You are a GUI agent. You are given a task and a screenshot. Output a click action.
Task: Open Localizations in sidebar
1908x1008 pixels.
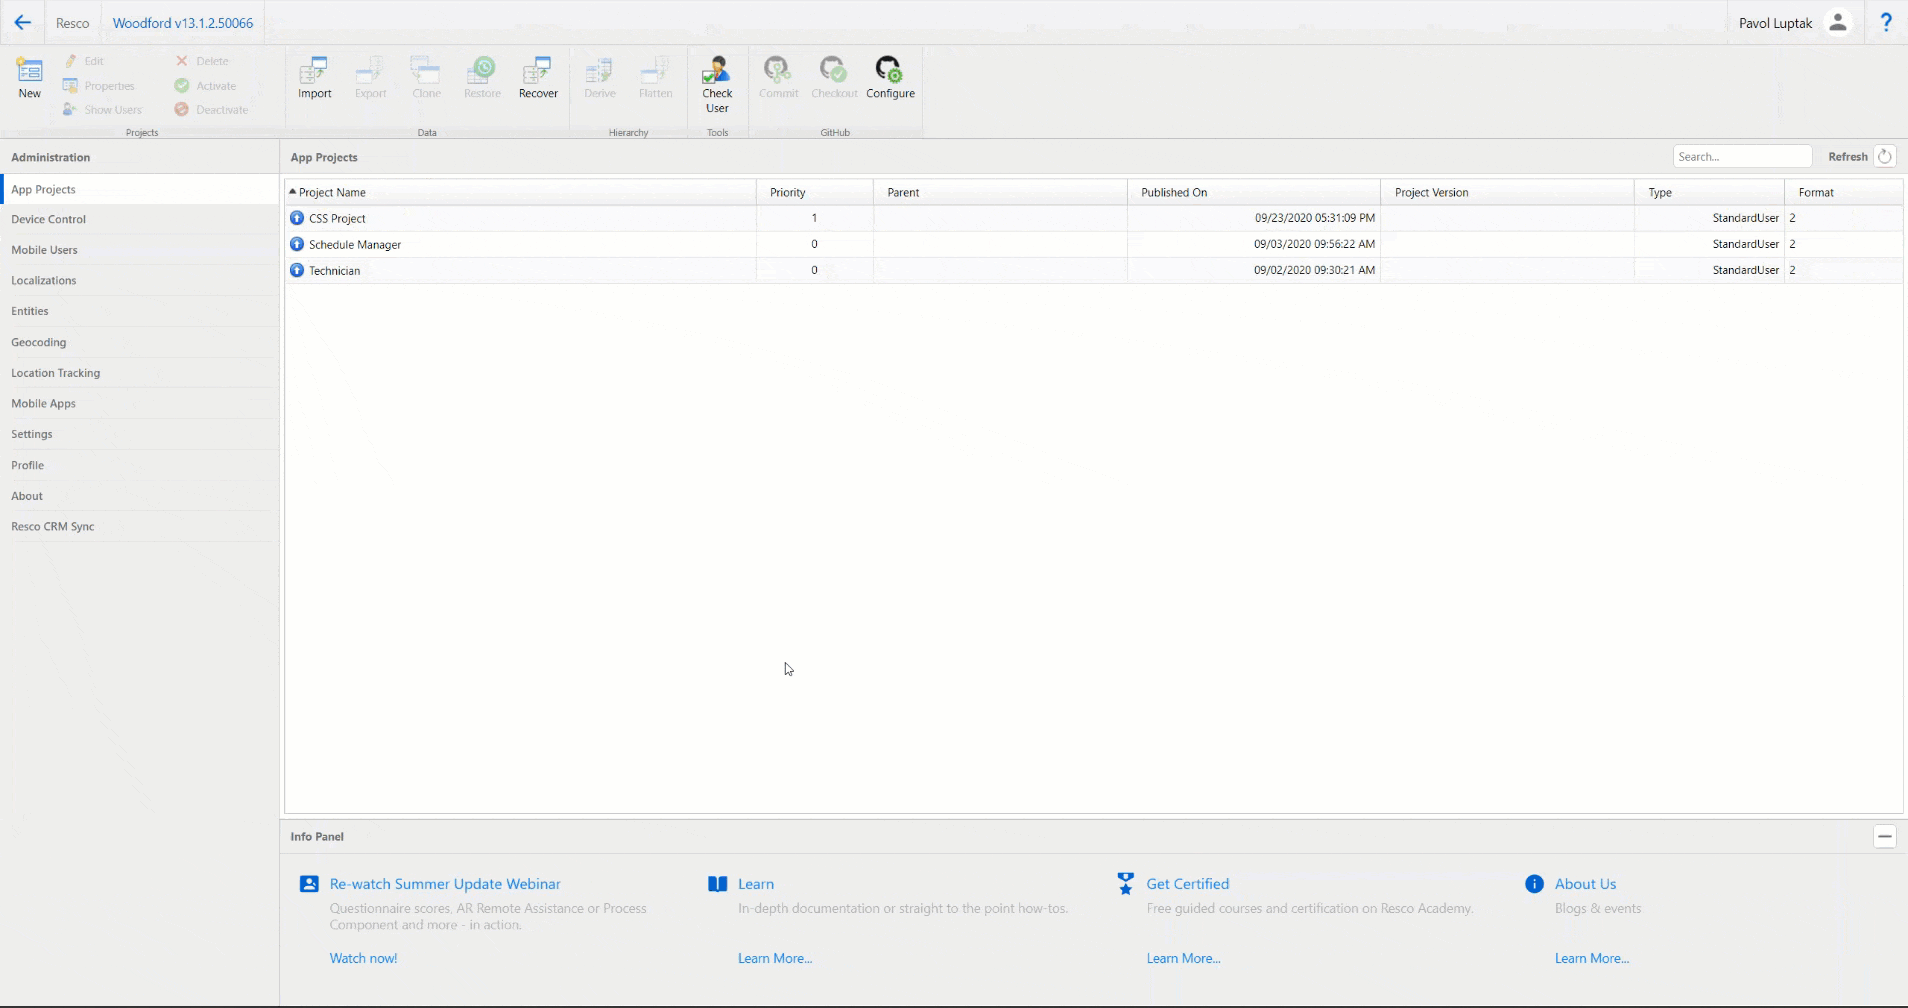(x=140, y=280)
